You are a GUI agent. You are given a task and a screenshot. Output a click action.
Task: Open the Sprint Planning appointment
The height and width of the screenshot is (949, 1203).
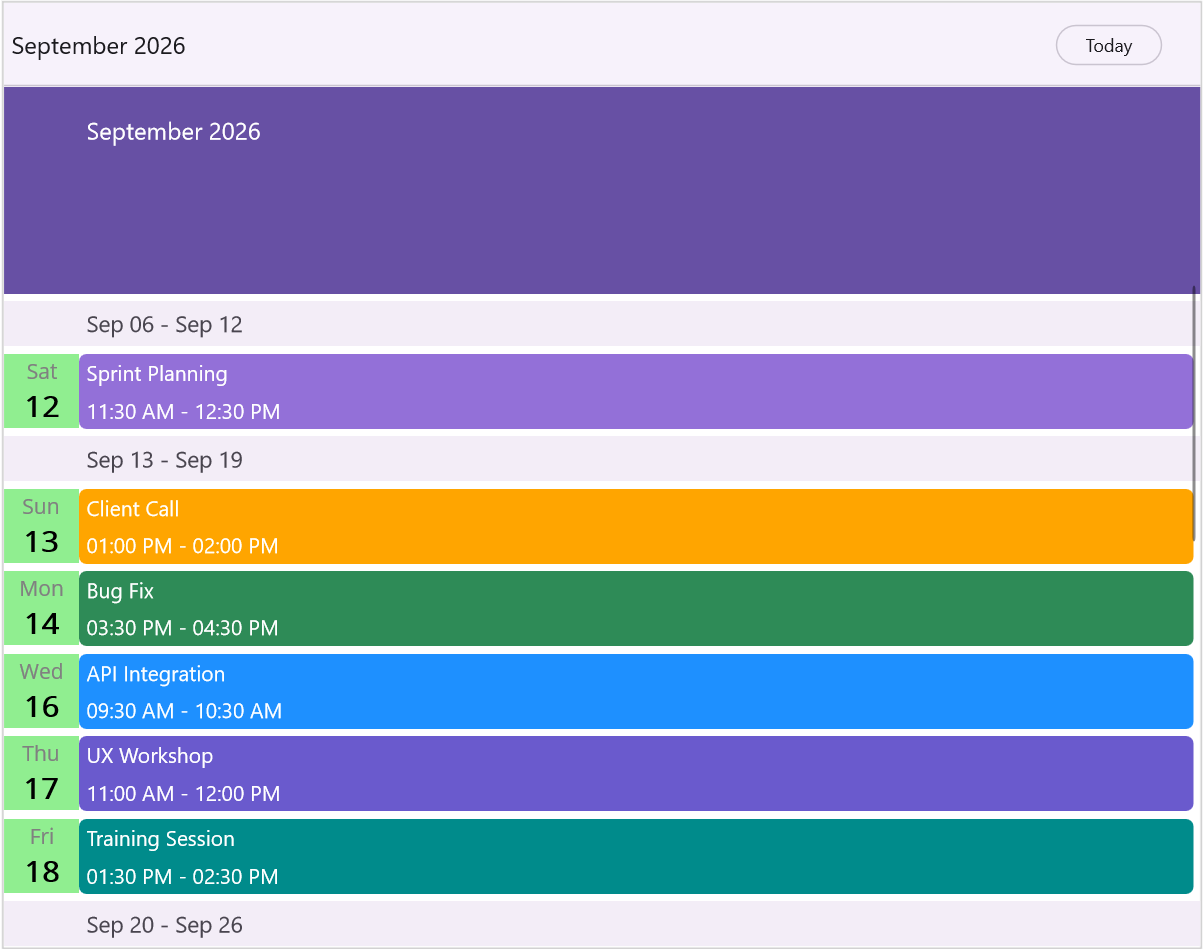click(x=636, y=391)
